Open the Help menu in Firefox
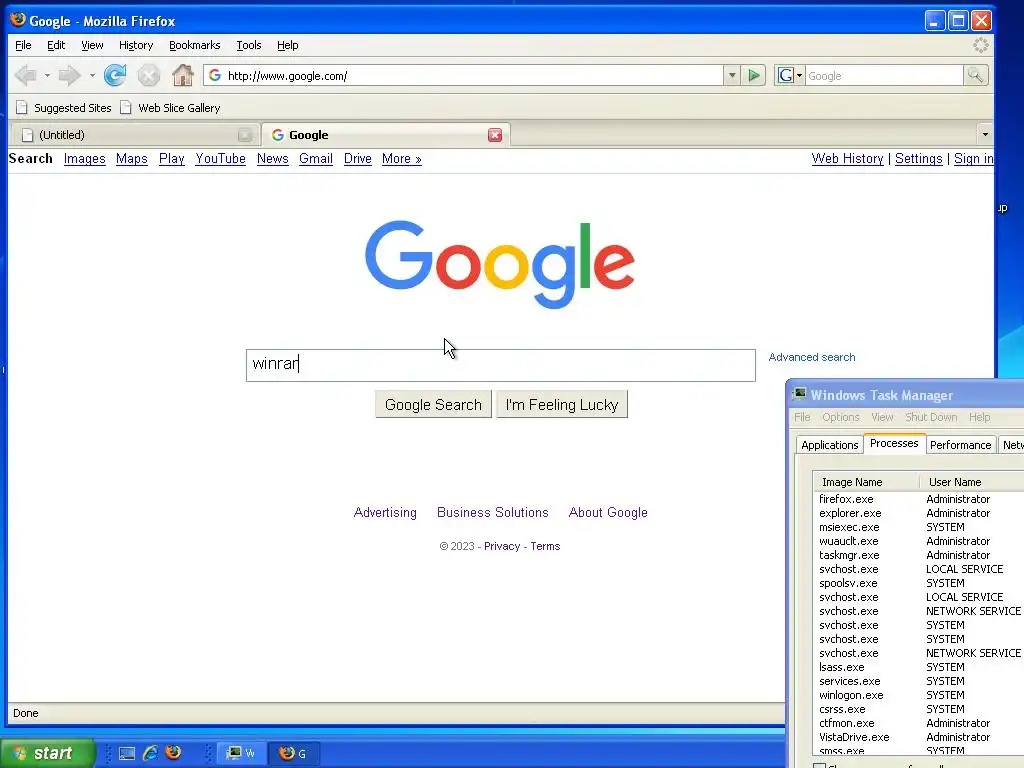The height and width of the screenshot is (768, 1024). click(287, 45)
